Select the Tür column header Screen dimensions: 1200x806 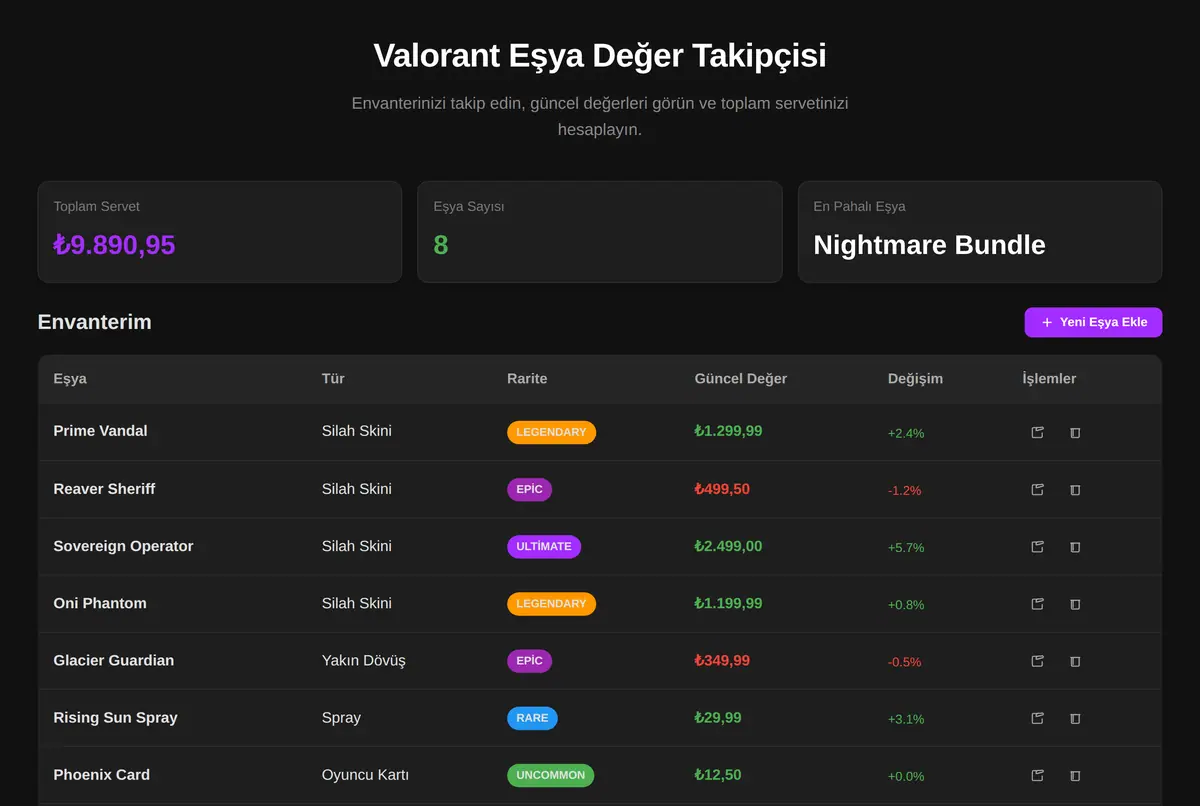[x=333, y=379]
